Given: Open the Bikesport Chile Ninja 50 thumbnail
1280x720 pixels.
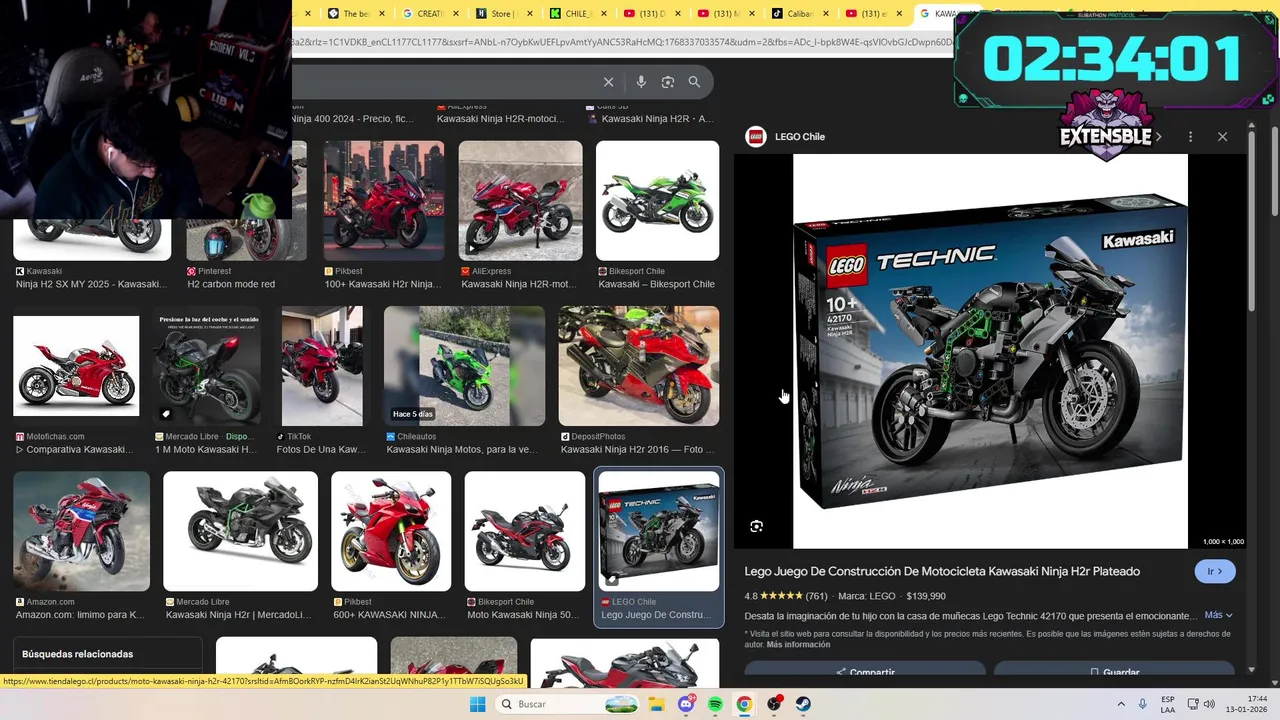Looking at the screenshot, I should coord(525,532).
